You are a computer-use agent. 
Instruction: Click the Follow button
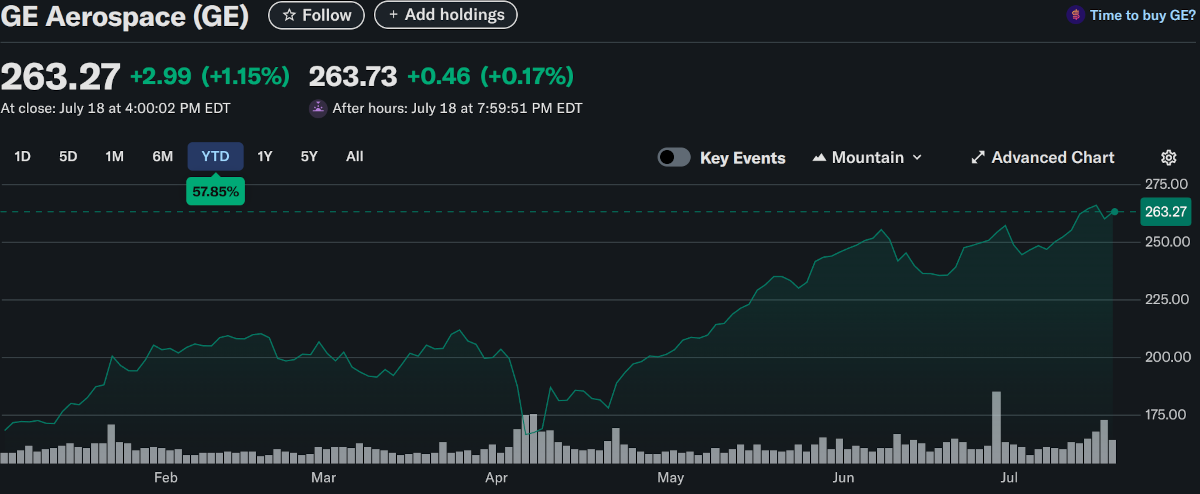(x=316, y=15)
